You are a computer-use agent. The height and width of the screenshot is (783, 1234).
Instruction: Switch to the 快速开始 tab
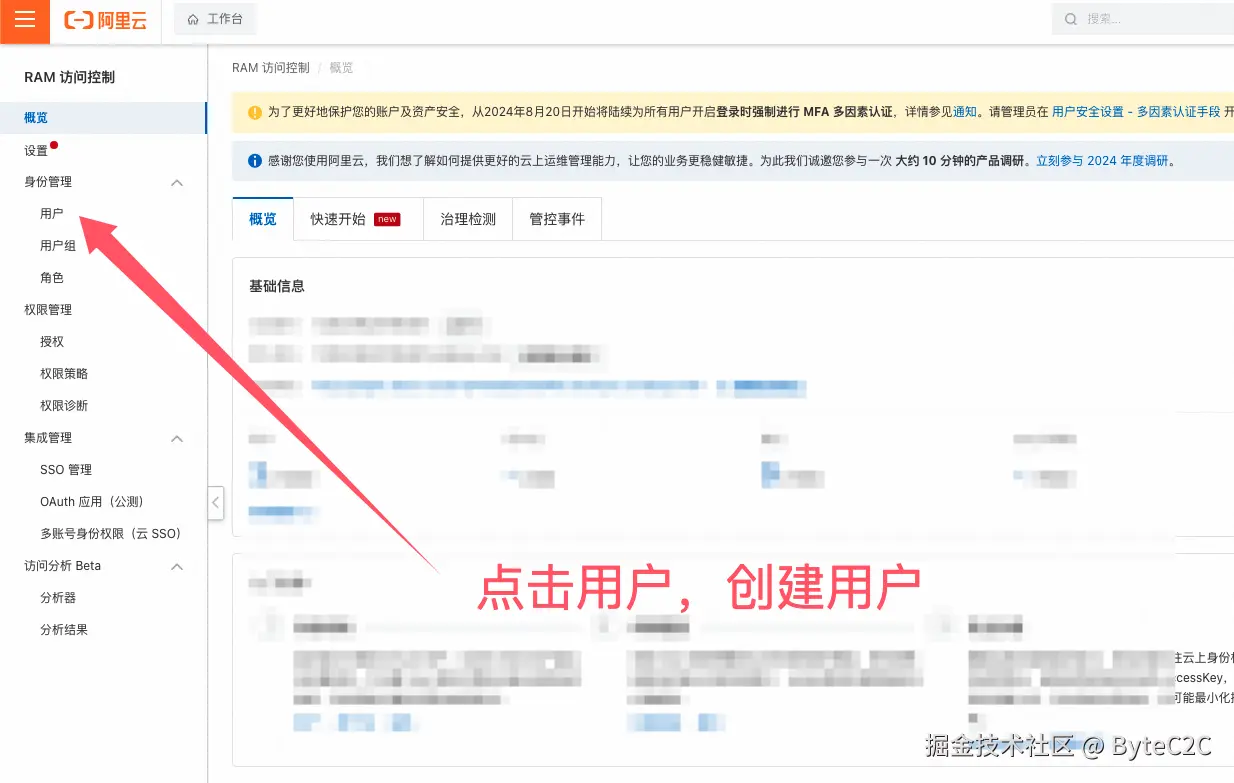click(359, 219)
